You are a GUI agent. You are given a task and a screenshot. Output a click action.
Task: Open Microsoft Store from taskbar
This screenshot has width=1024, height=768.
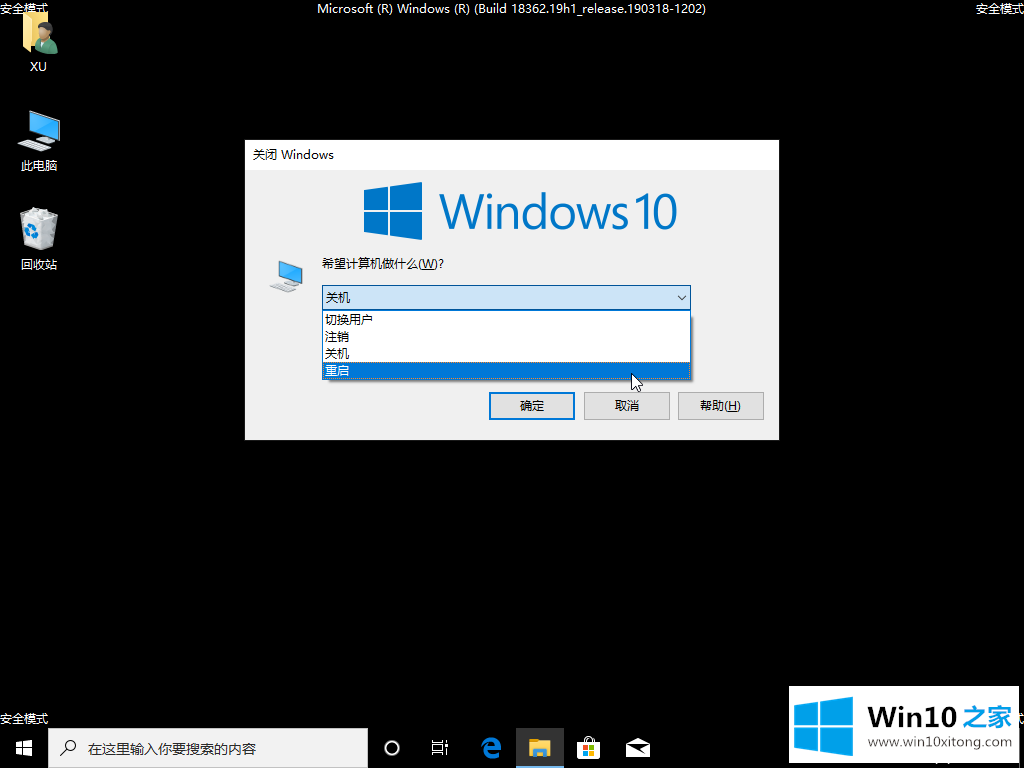[x=588, y=748]
